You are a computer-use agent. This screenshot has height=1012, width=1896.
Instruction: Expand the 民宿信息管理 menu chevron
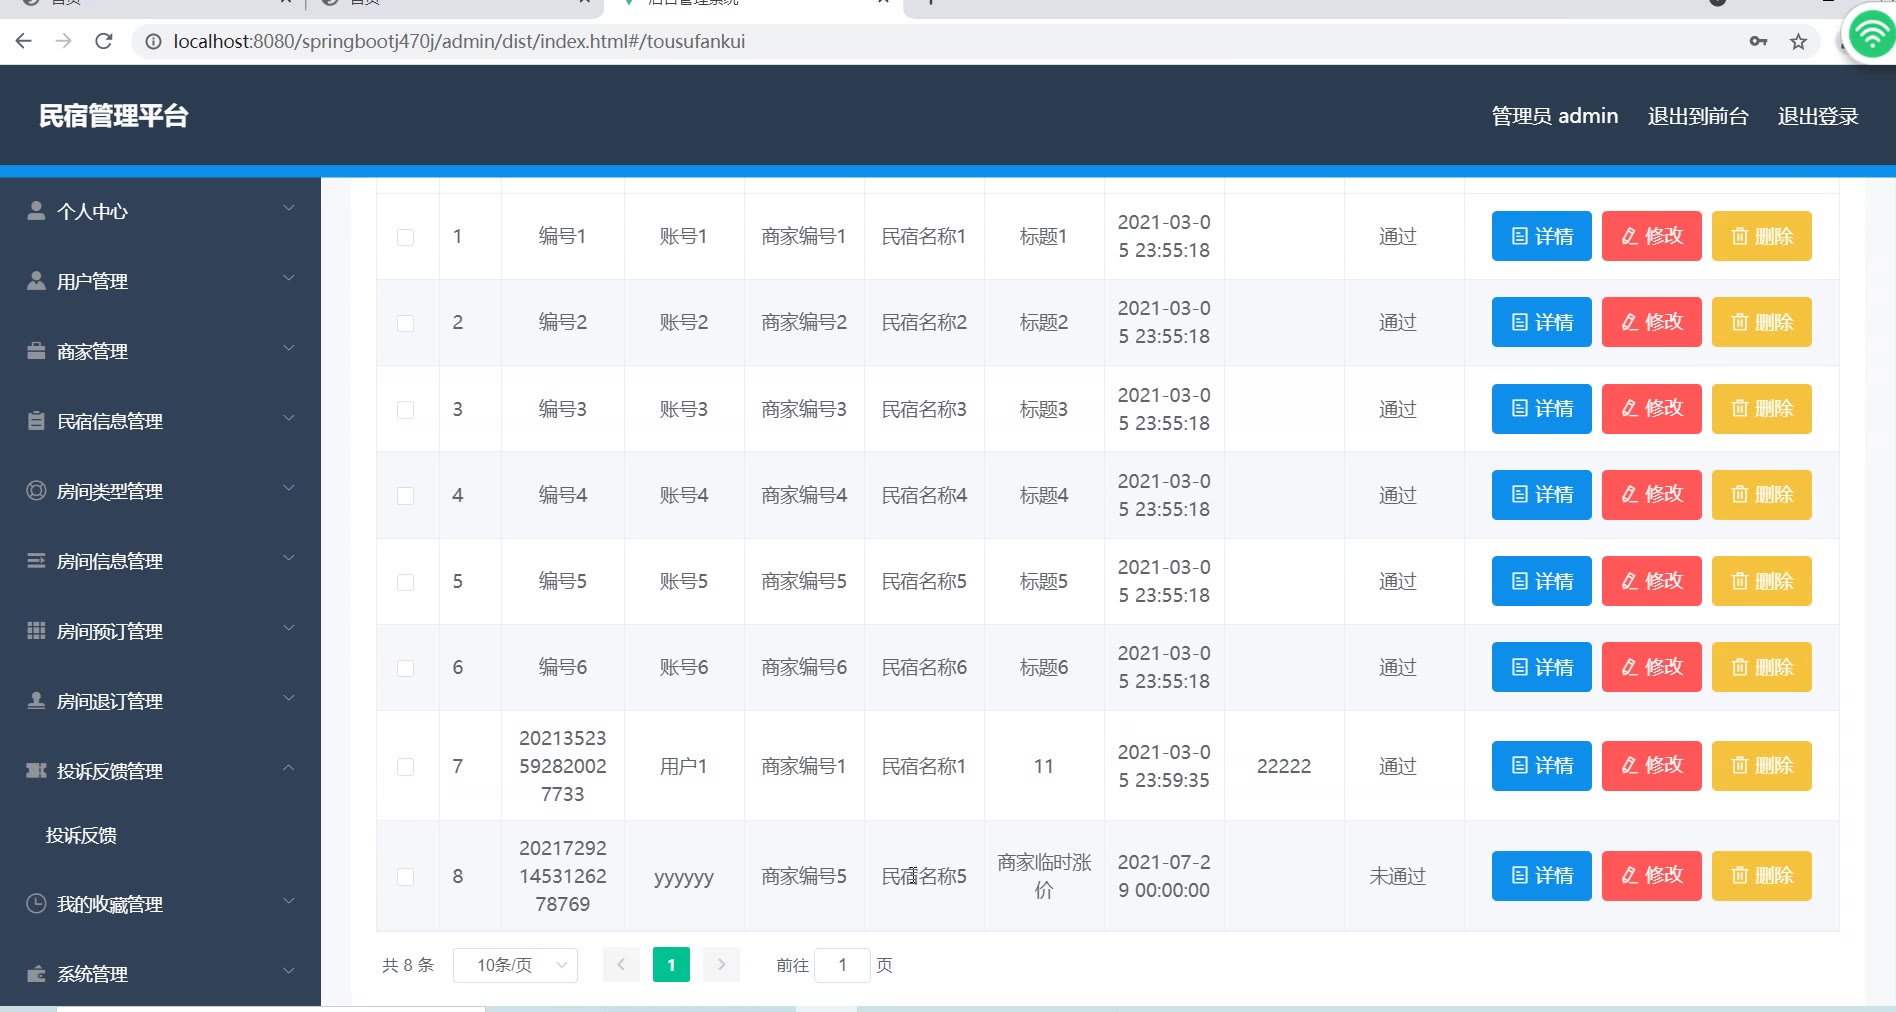(289, 418)
